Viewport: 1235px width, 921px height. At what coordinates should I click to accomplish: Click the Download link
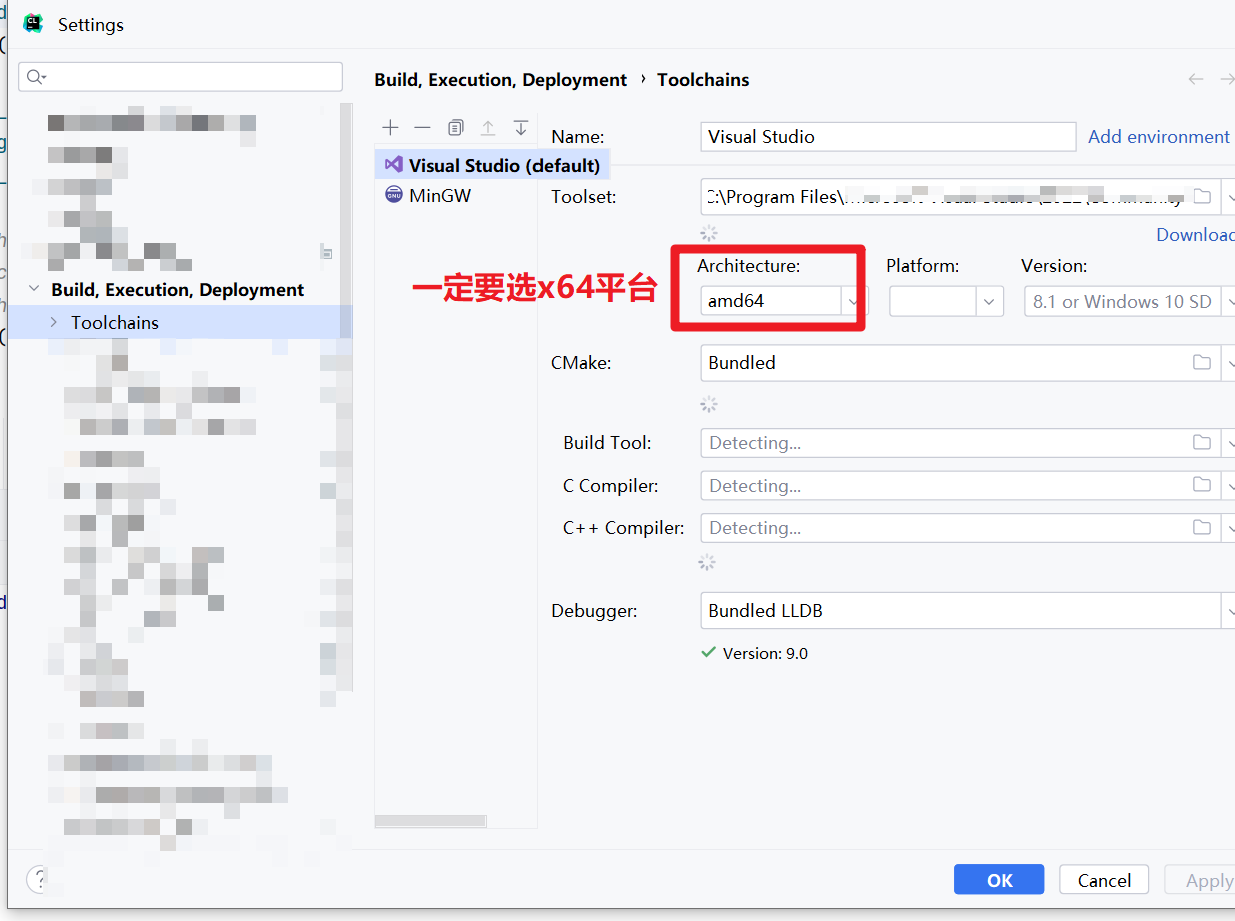pyautogui.click(x=1195, y=234)
